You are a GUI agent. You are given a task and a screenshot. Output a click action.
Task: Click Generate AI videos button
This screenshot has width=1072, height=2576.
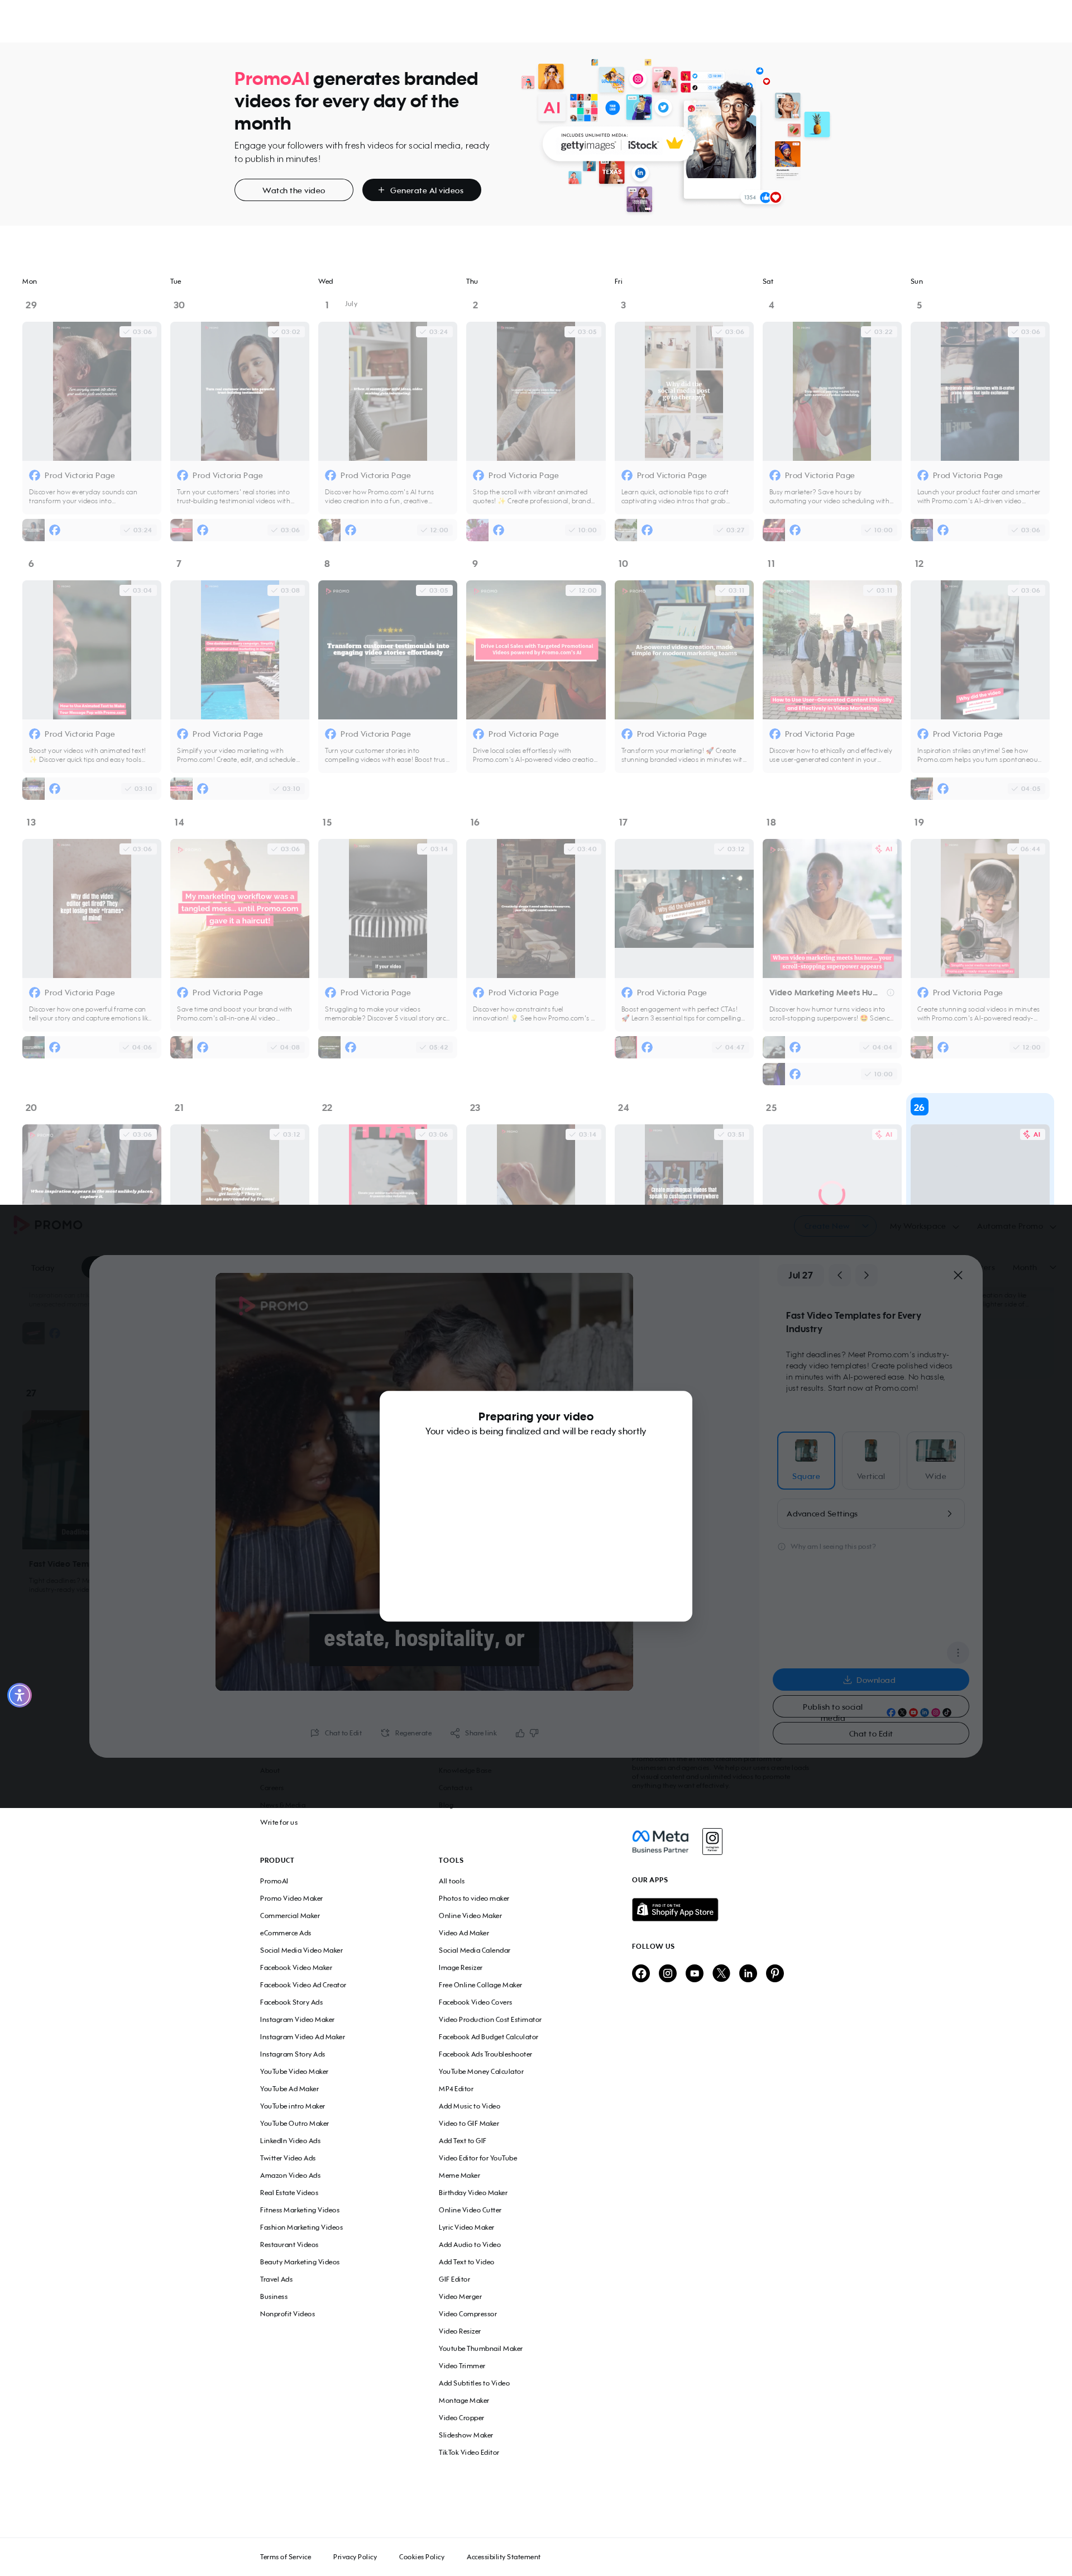421,190
